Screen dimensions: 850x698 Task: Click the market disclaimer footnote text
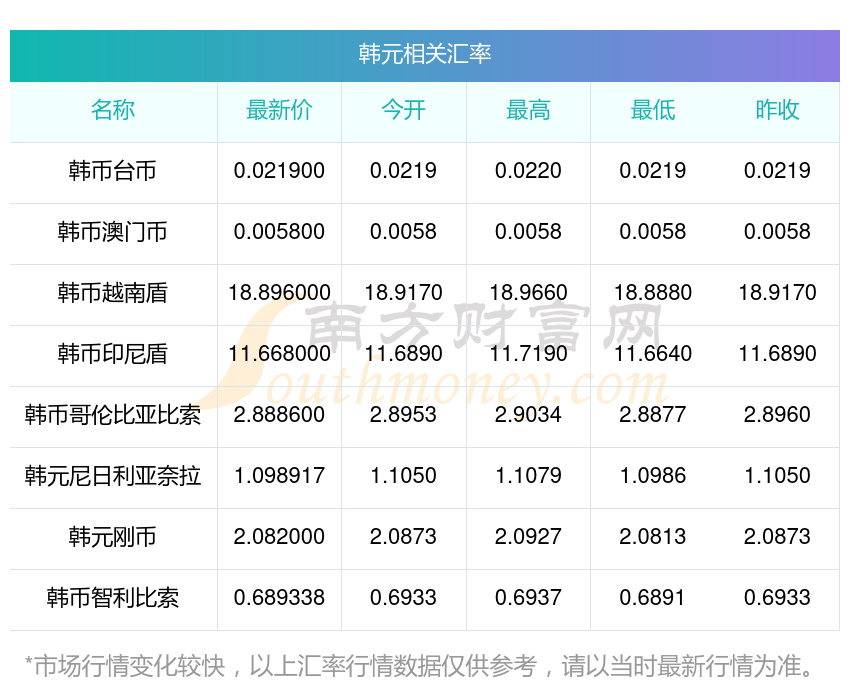pyautogui.click(x=419, y=666)
